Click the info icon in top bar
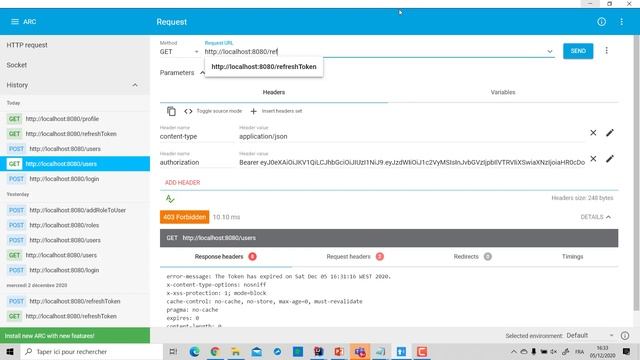The width and height of the screenshot is (640, 360). pos(601,22)
